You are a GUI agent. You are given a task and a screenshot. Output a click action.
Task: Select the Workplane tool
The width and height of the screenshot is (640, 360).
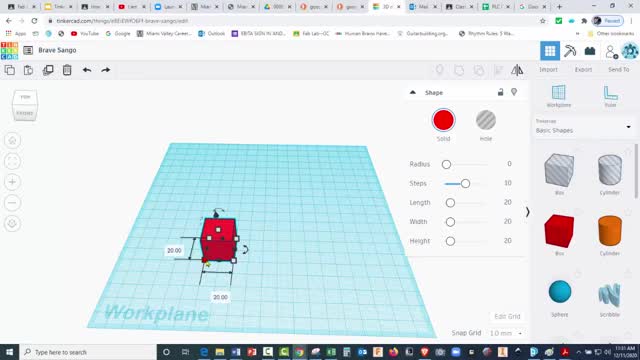(x=559, y=96)
